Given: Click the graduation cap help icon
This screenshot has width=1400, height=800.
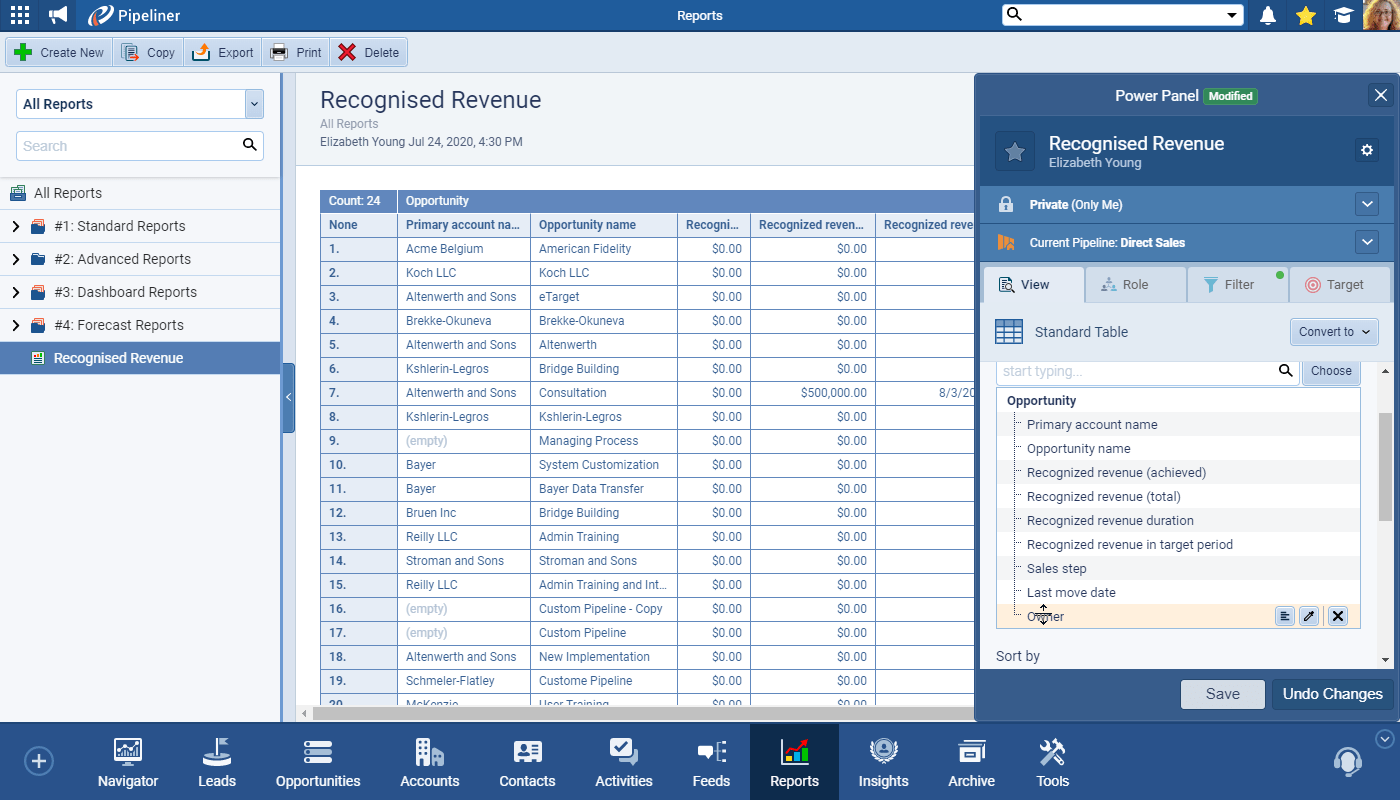Looking at the screenshot, I should click(1342, 15).
